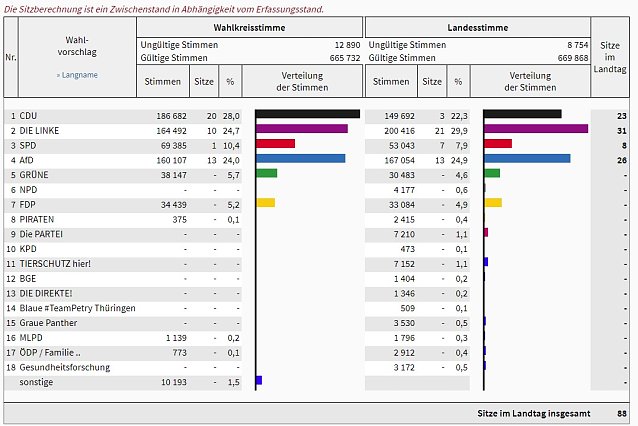The height and width of the screenshot is (426, 638).
Task: Click the Sitze im Landtag column header
Action: 610,57
